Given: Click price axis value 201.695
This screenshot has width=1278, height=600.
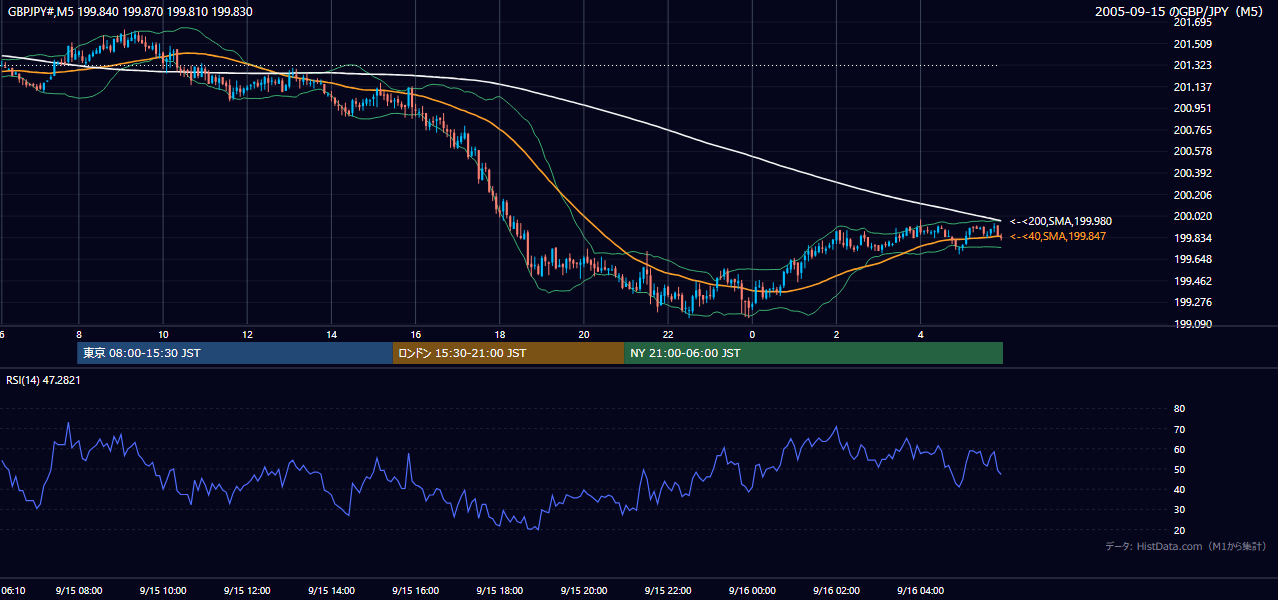Looking at the screenshot, I should coord(1191,22).
